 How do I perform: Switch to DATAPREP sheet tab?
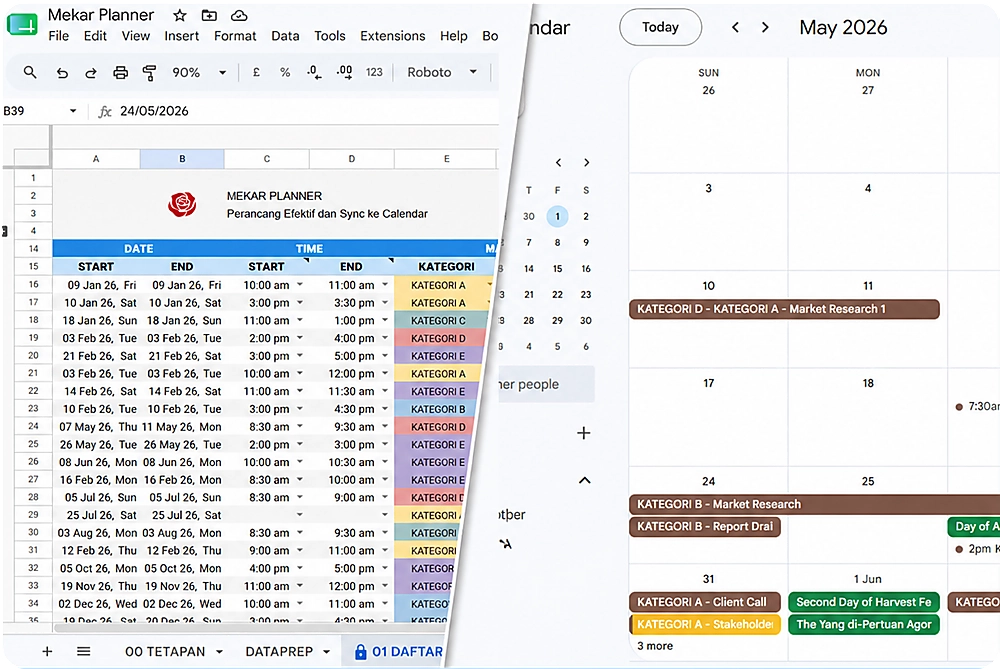(279, 652)
